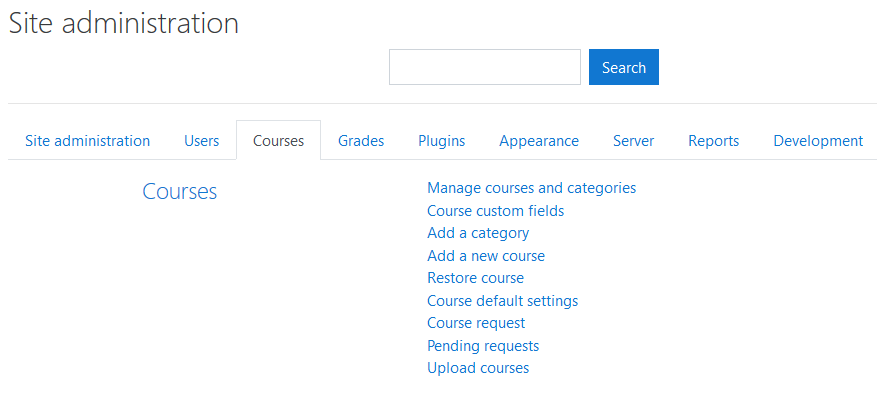Viewport: 877px width, 396px height.
Task: Go to the Plugins tab
Action: pyautogui.click(x=442, y=141)
